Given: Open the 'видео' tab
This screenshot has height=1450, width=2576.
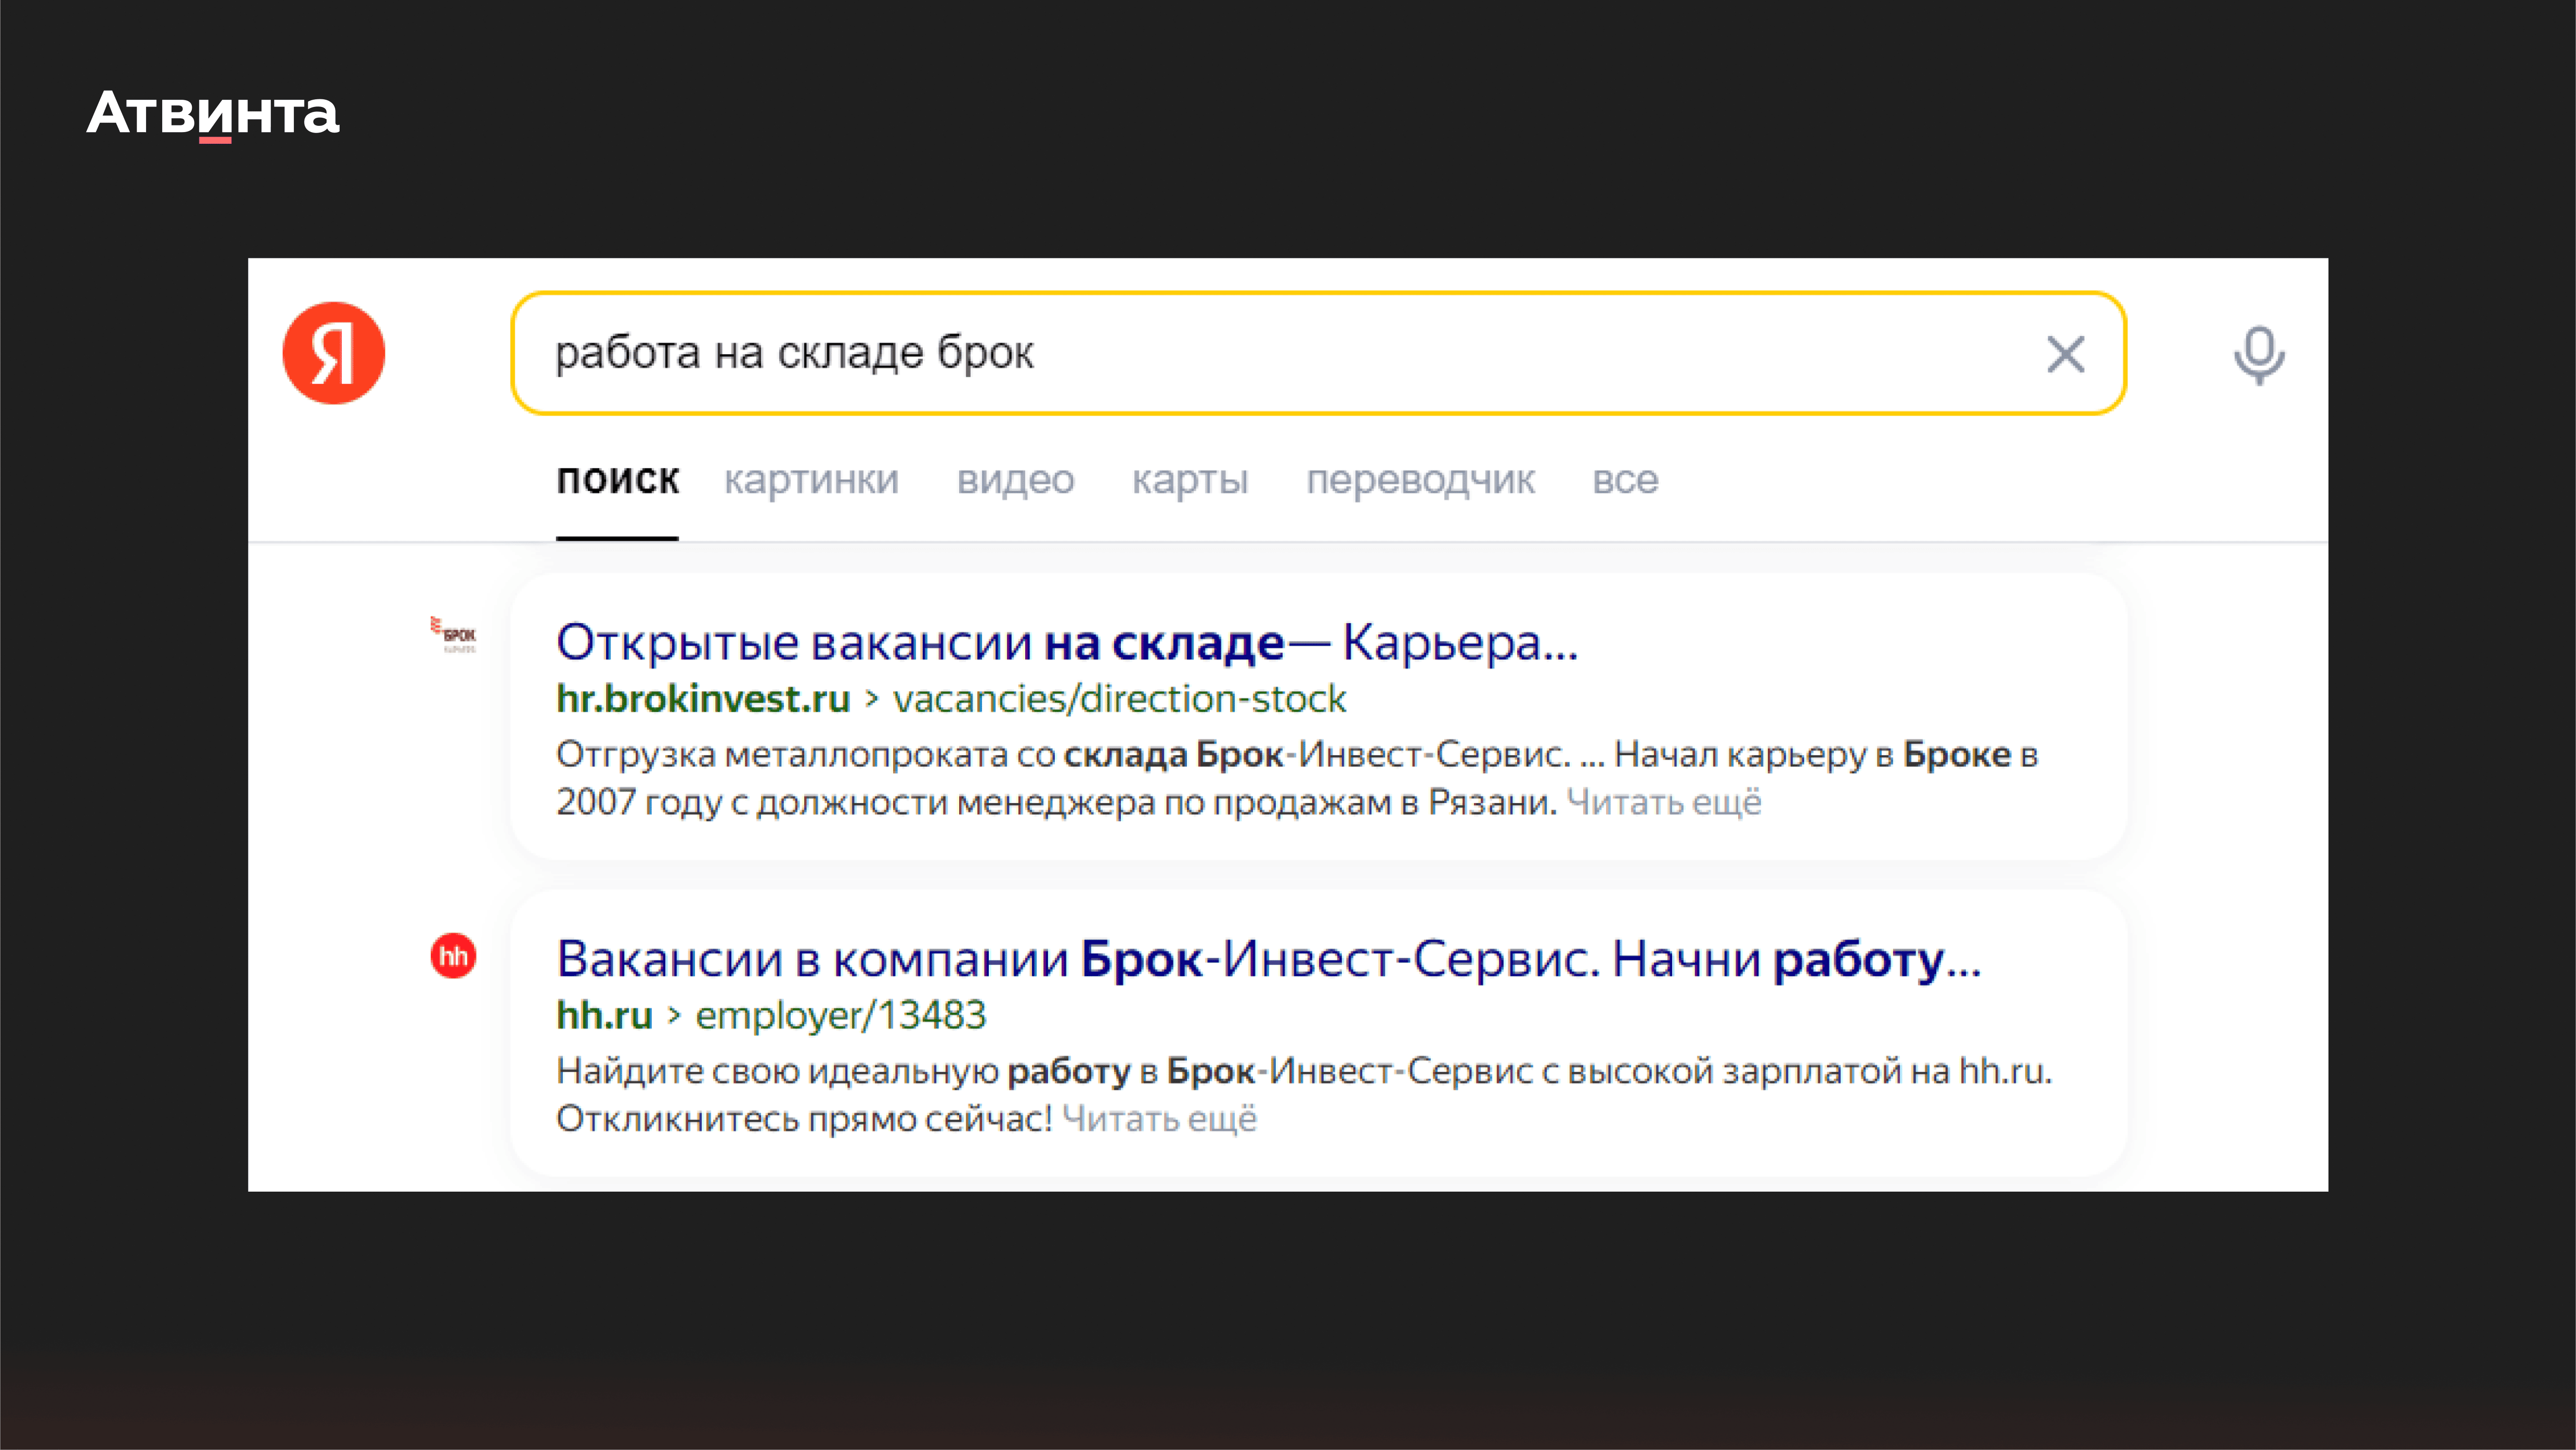Looking at the screenshot, I should tap(1015, 480).
